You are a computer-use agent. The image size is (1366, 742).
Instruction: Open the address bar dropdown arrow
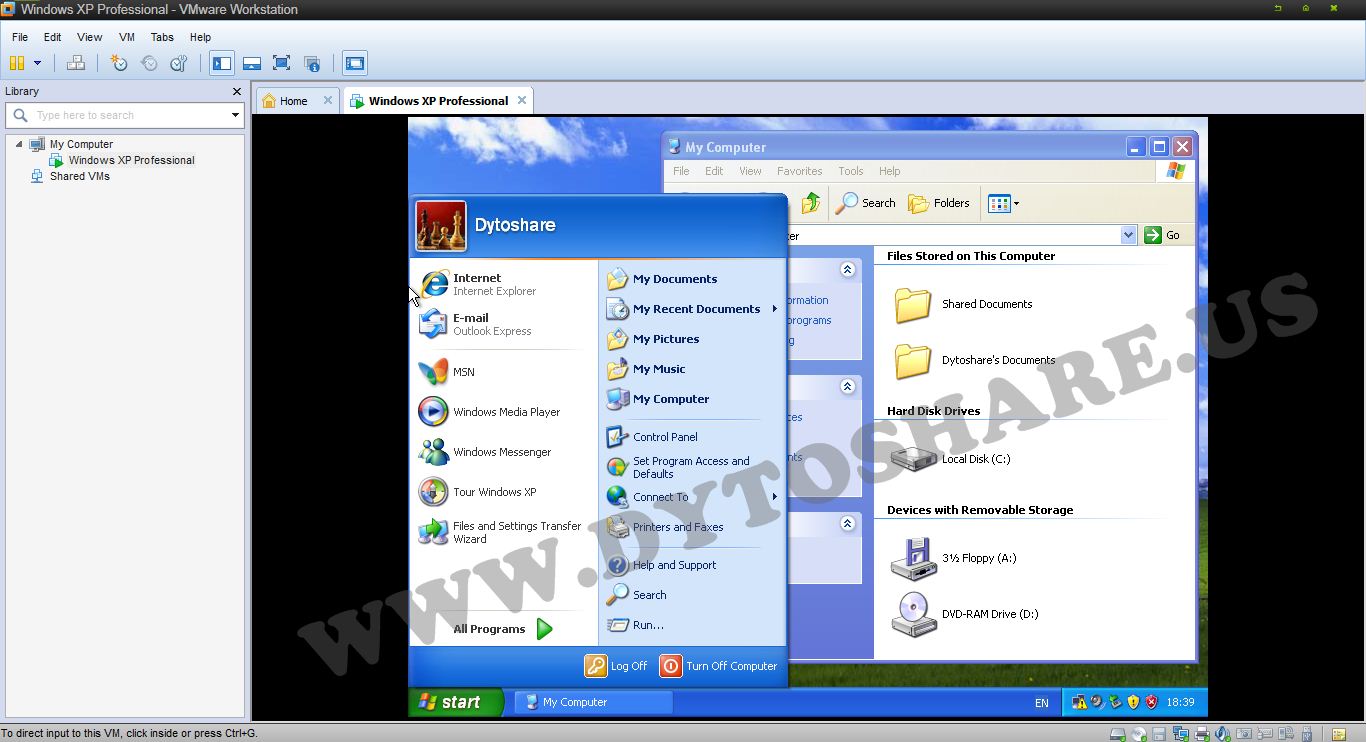coord(1129,235)
